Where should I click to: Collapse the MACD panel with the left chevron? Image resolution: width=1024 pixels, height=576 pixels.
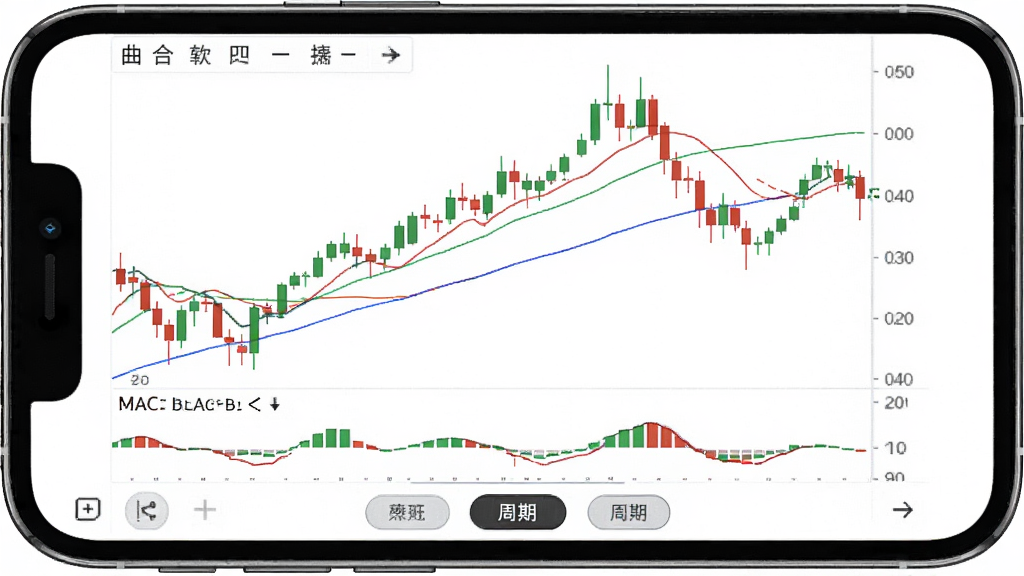point(255,405)
